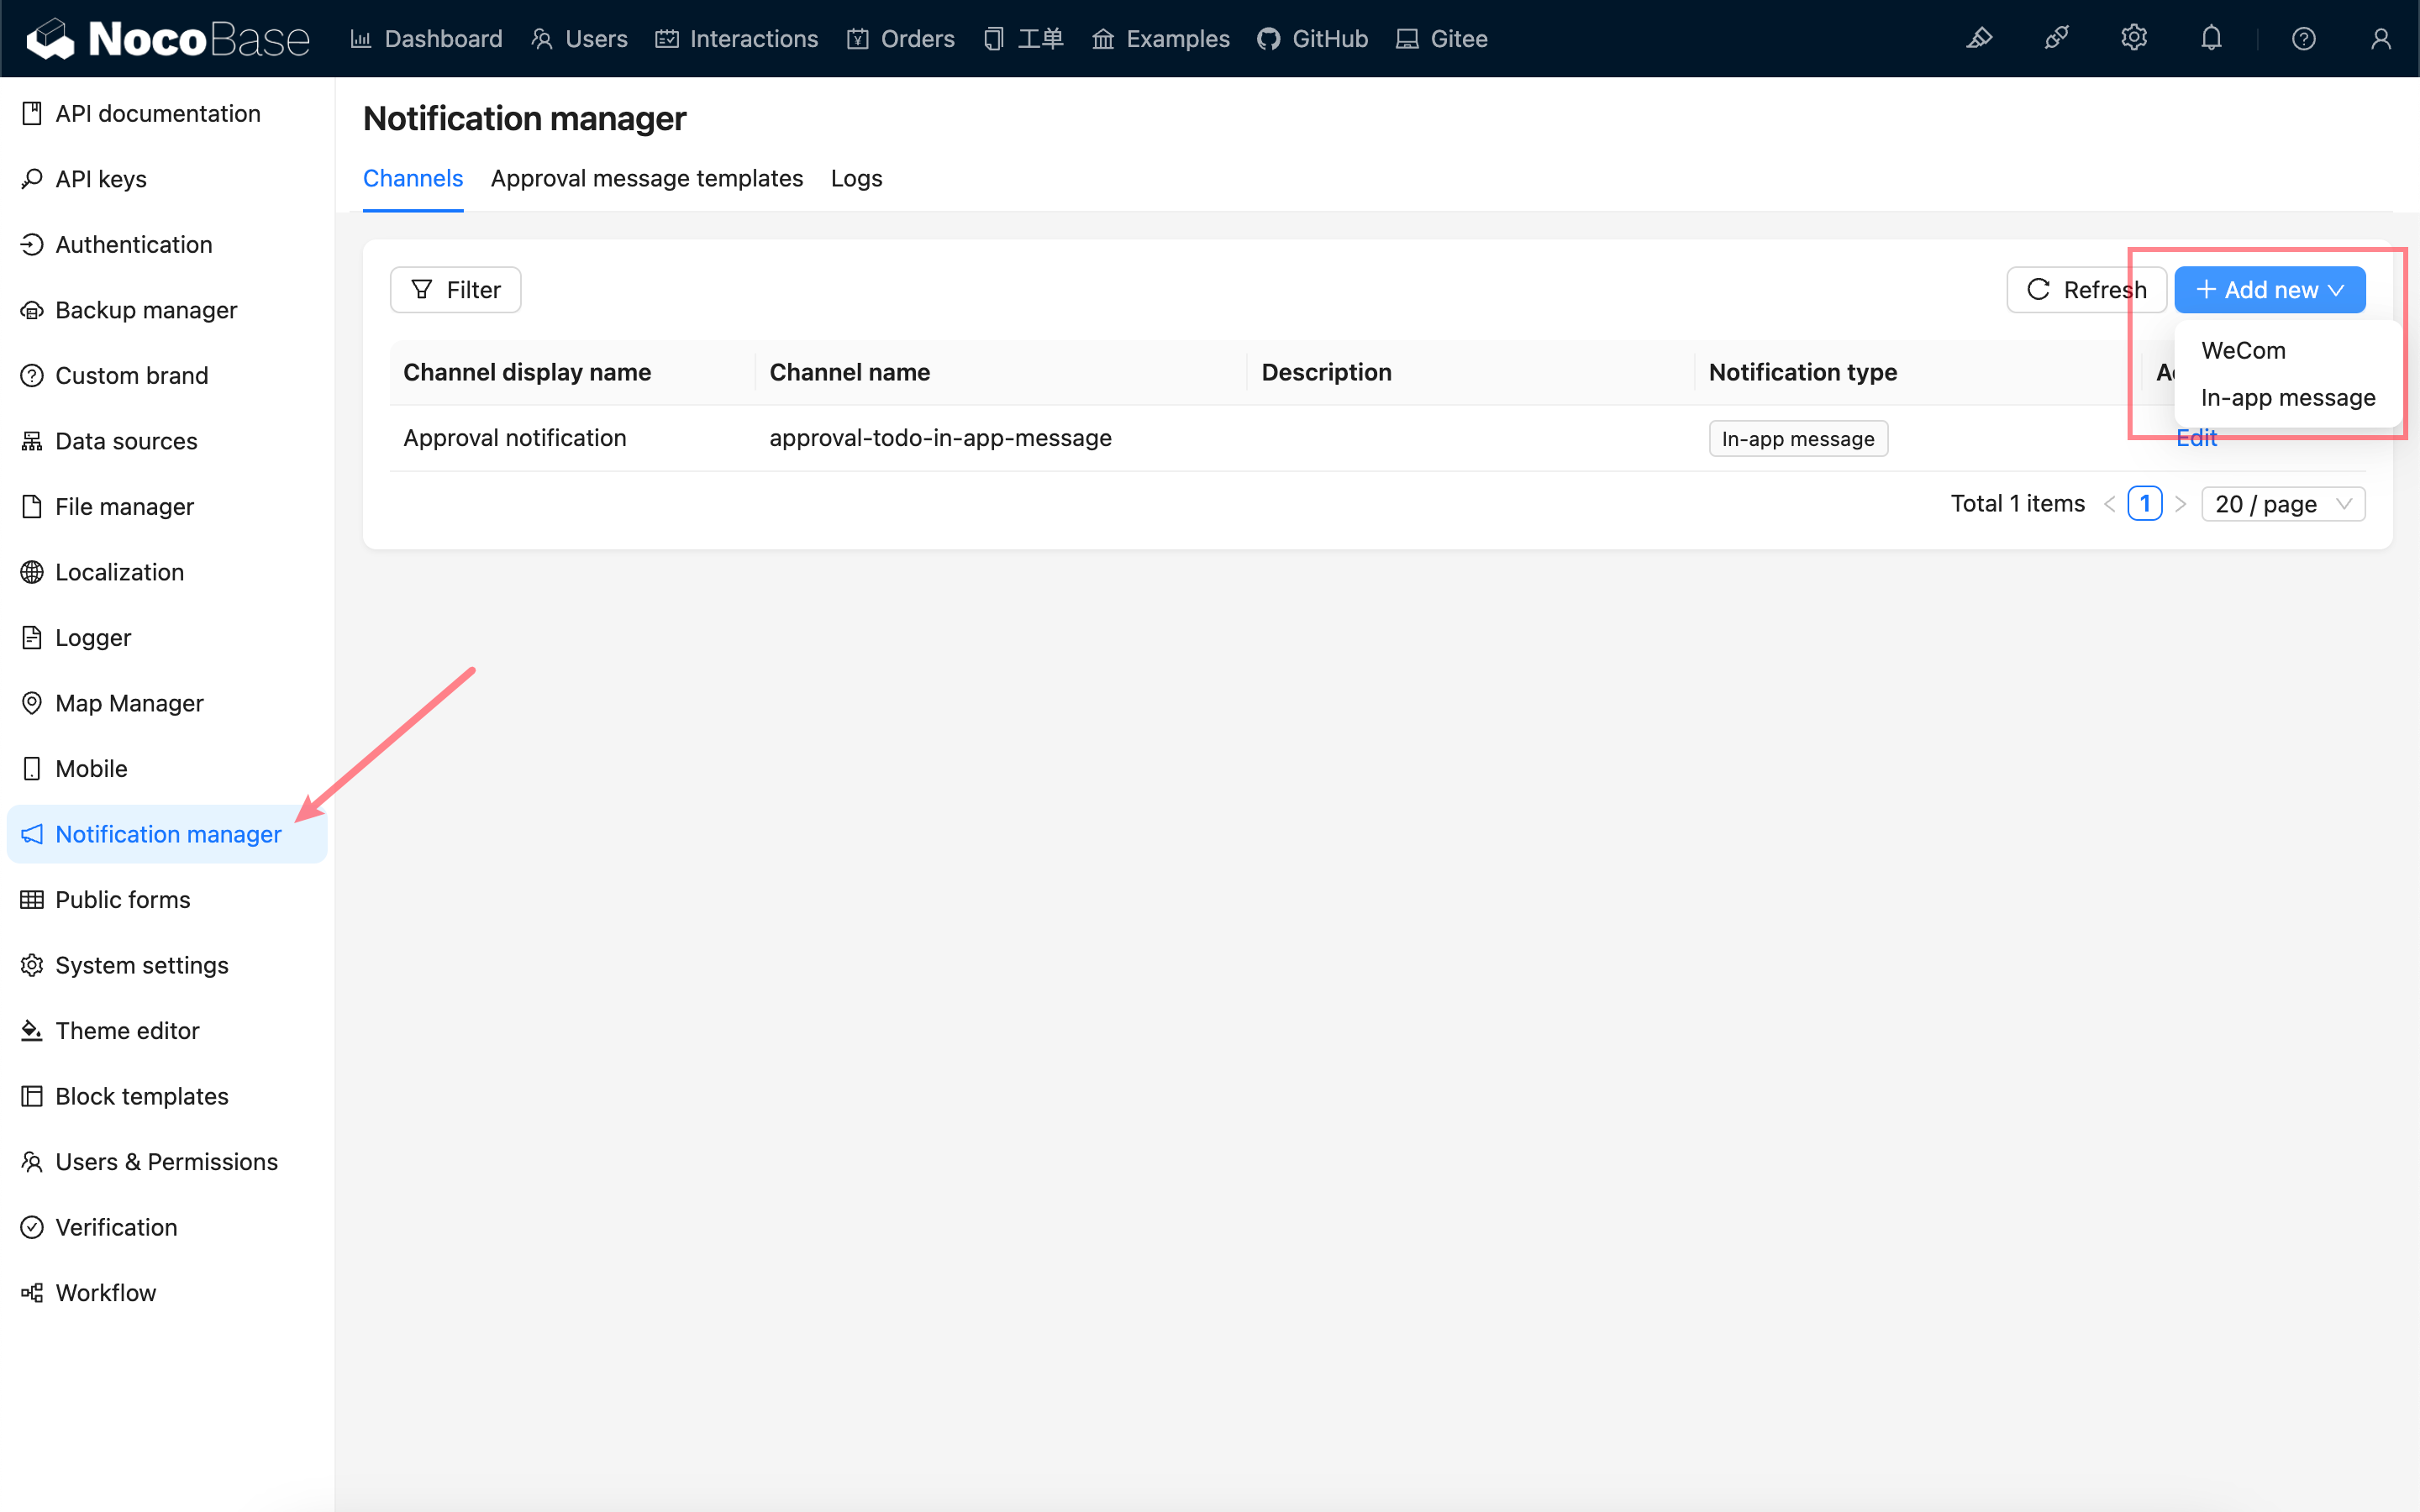The image size is (2420, 1512).
Task: Open the notifications bell icon
Action: click(2211, 39)
